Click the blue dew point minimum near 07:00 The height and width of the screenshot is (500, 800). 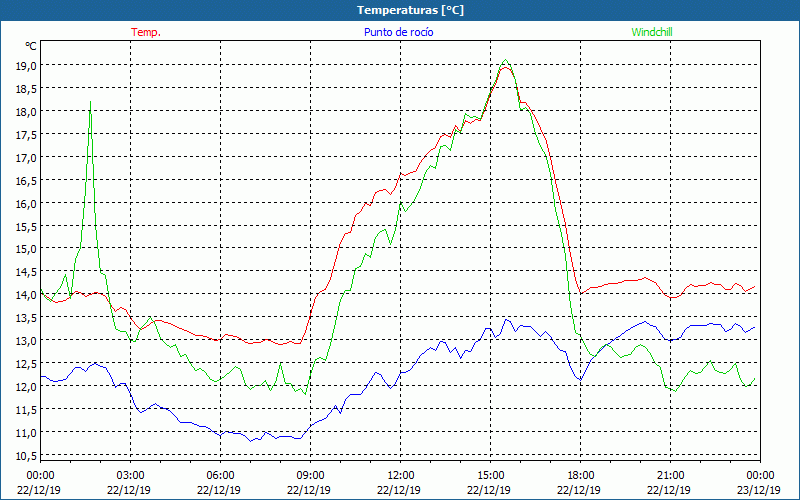pyautogui.click(x=251, y=441)
